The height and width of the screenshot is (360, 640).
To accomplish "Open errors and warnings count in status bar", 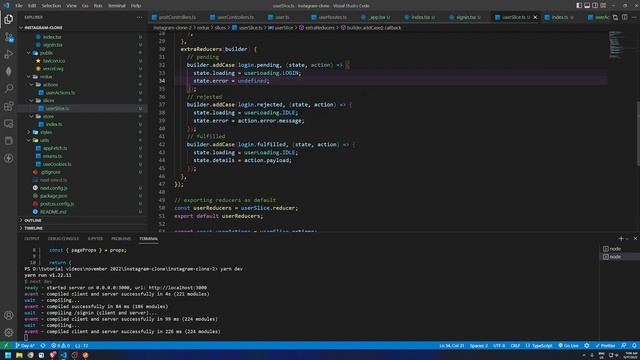I will [60, 346].
